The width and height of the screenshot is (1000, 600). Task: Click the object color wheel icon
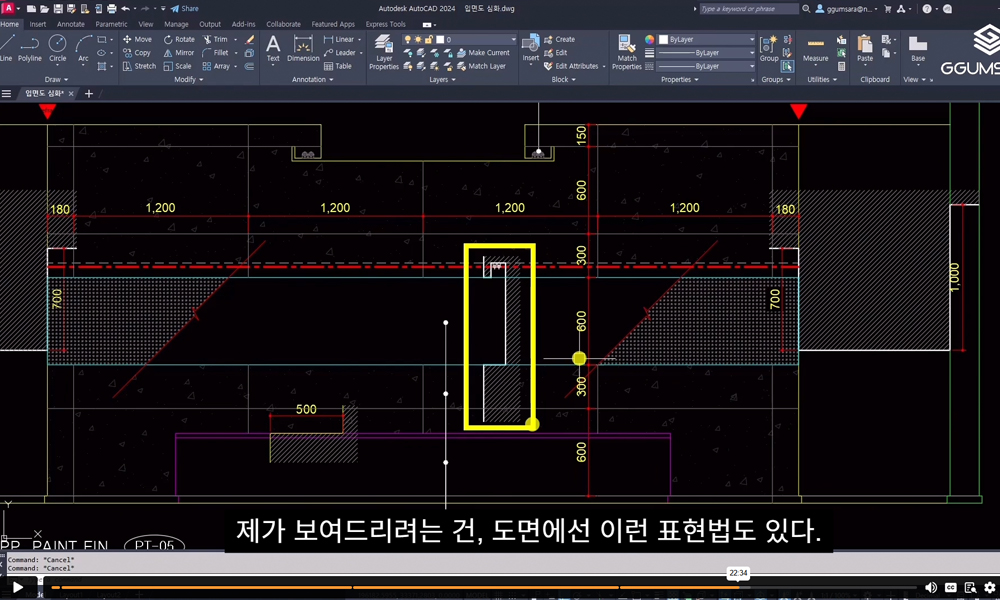coord(649,40)
